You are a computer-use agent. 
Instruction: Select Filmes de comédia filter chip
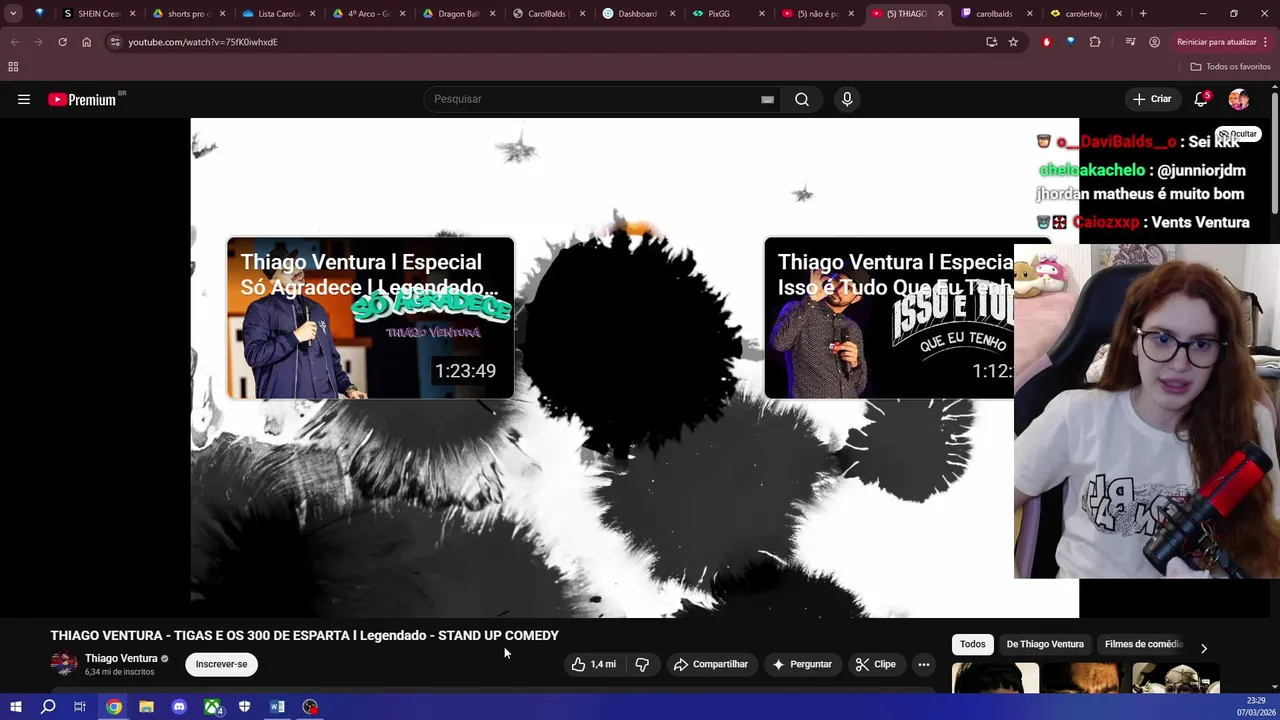click(1142, 644)
